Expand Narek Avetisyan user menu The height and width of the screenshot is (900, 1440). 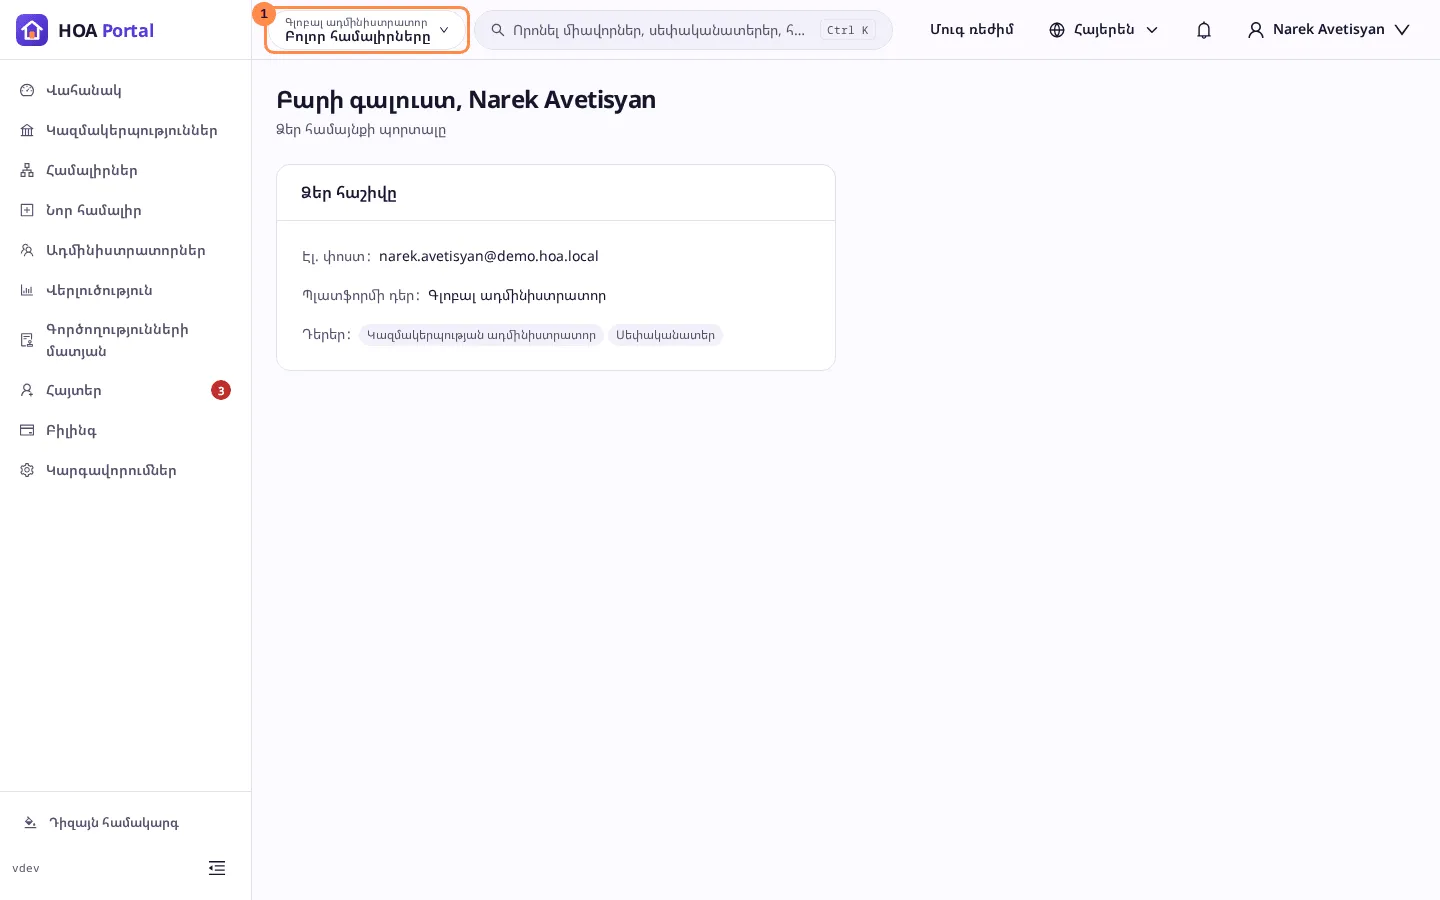[1329, 30]
